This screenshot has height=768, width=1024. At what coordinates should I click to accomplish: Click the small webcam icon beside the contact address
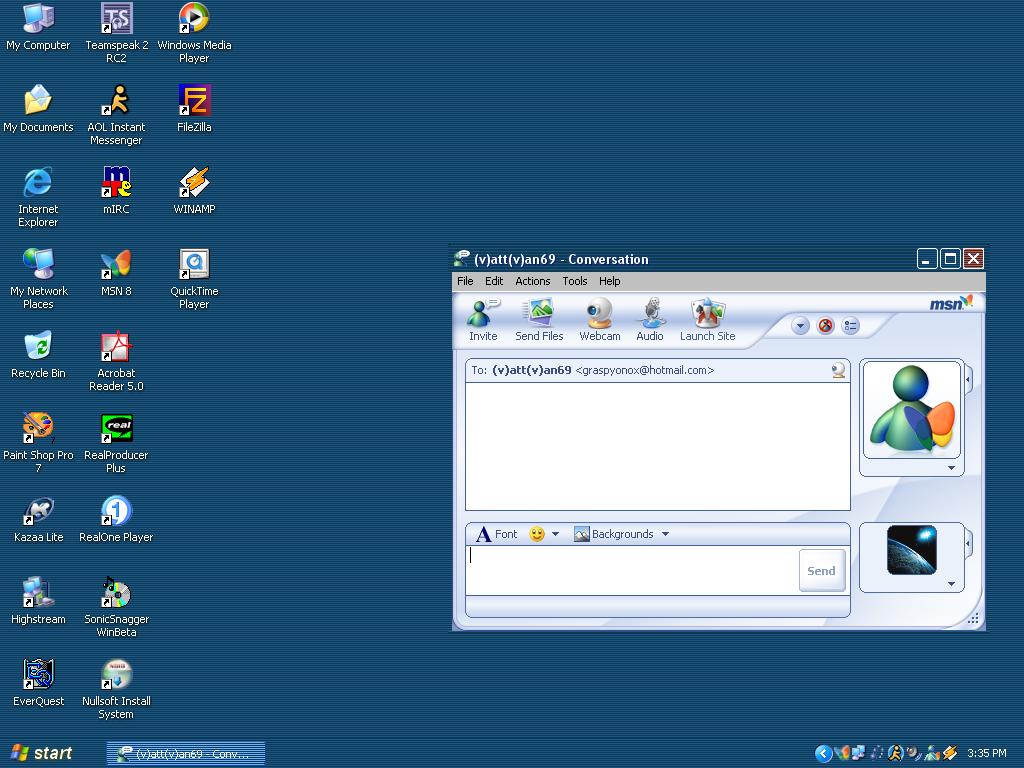pyautogui.click(x=838, y=371)
